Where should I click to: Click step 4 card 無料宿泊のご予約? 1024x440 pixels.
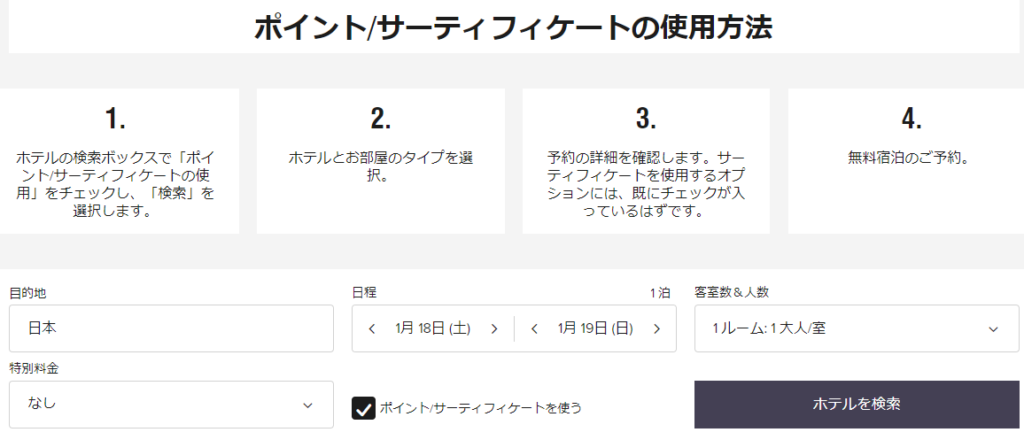(x=910, y=161)
